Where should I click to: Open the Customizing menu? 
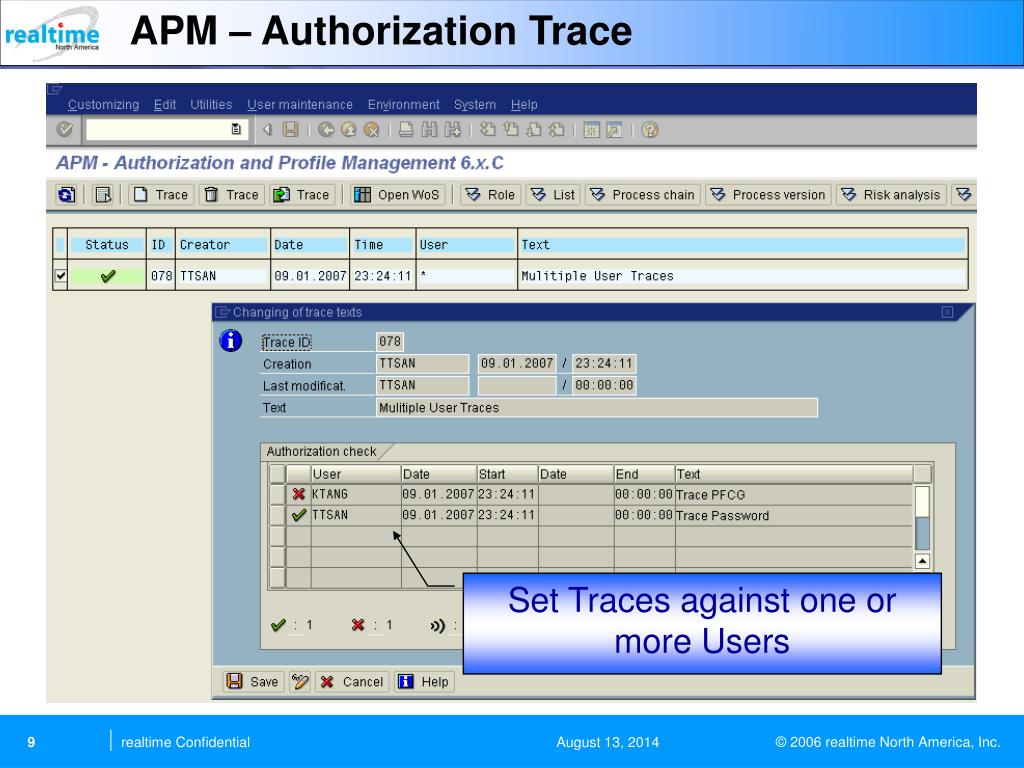(103, 104)
